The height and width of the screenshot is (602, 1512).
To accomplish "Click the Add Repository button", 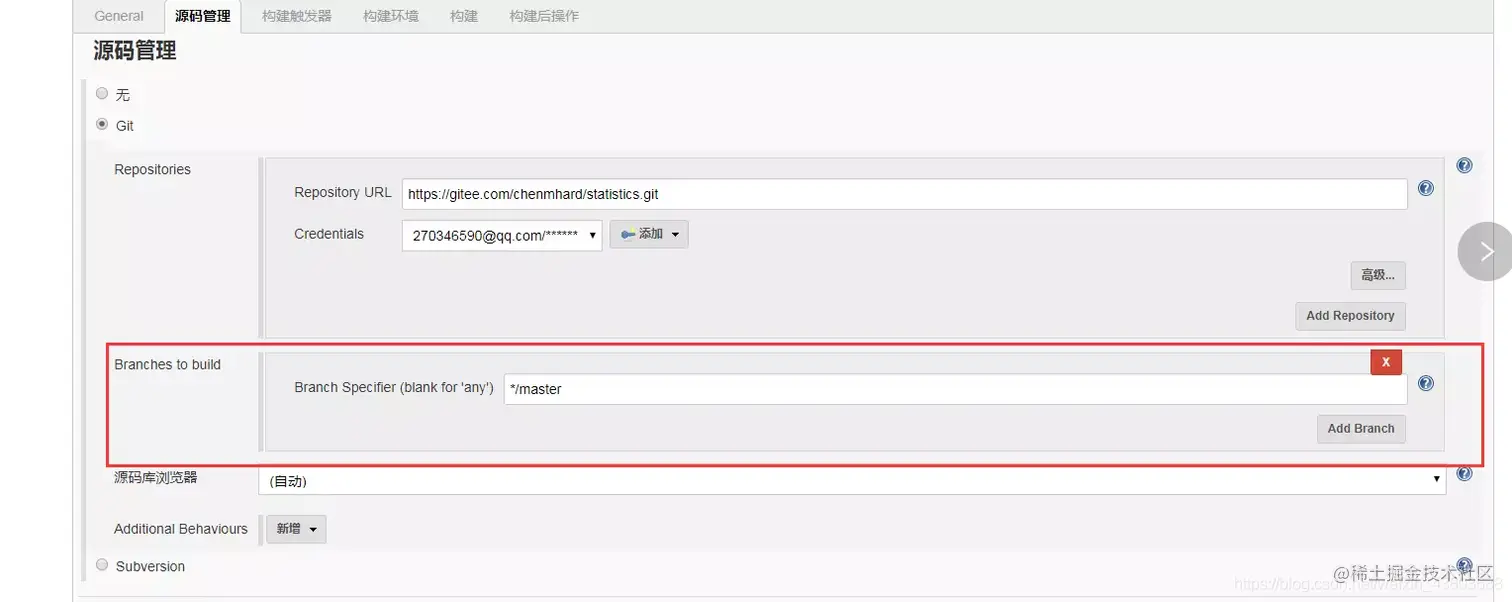I will click(1350, 316).
